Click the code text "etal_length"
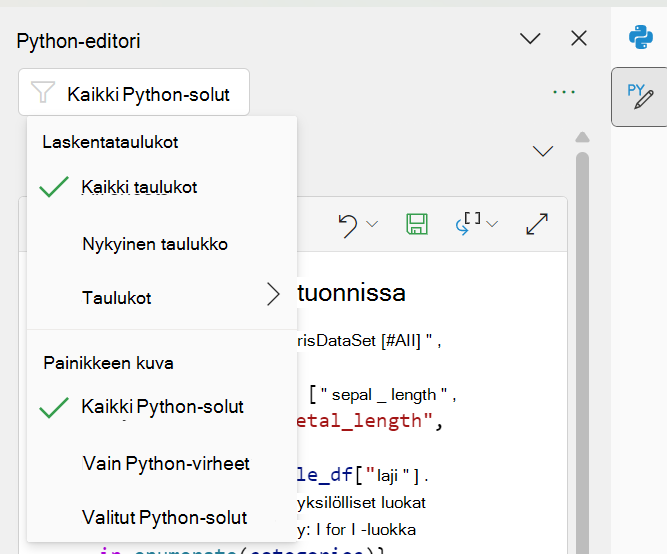667x554 pixels. (365, 421)
